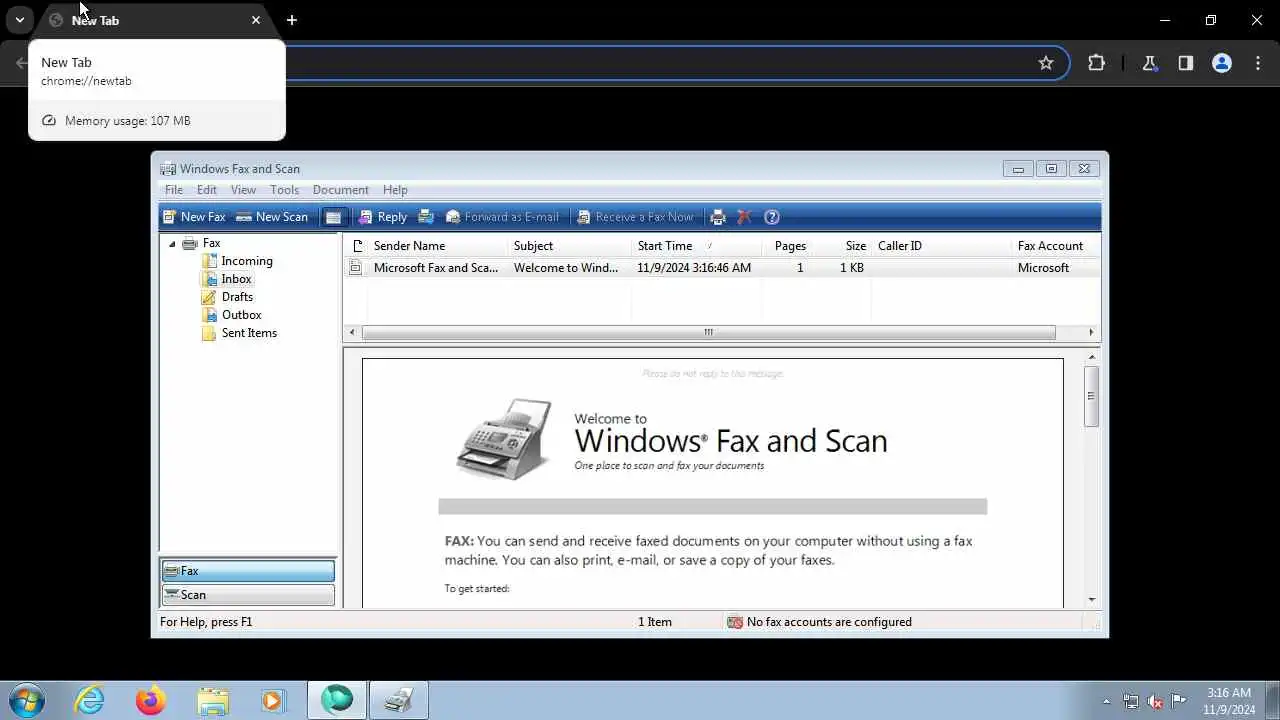Screen dimensions: 1280x720
Task: Click the fax account status bar icon
Action: 735,622
